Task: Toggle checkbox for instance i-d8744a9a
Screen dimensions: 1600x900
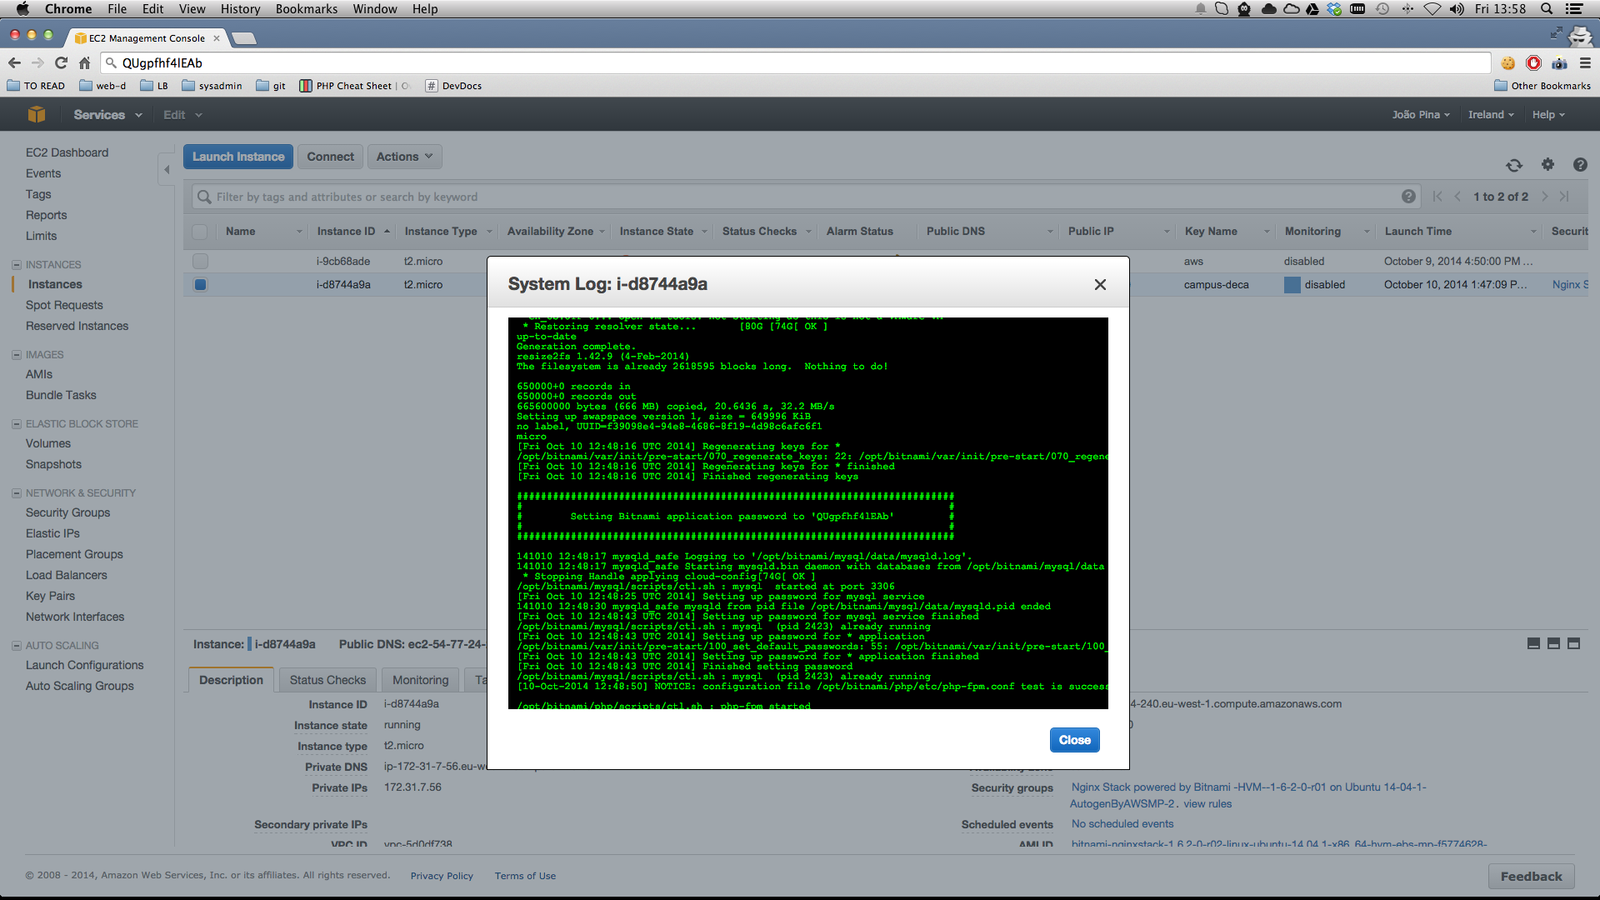Action: point(200,285)
